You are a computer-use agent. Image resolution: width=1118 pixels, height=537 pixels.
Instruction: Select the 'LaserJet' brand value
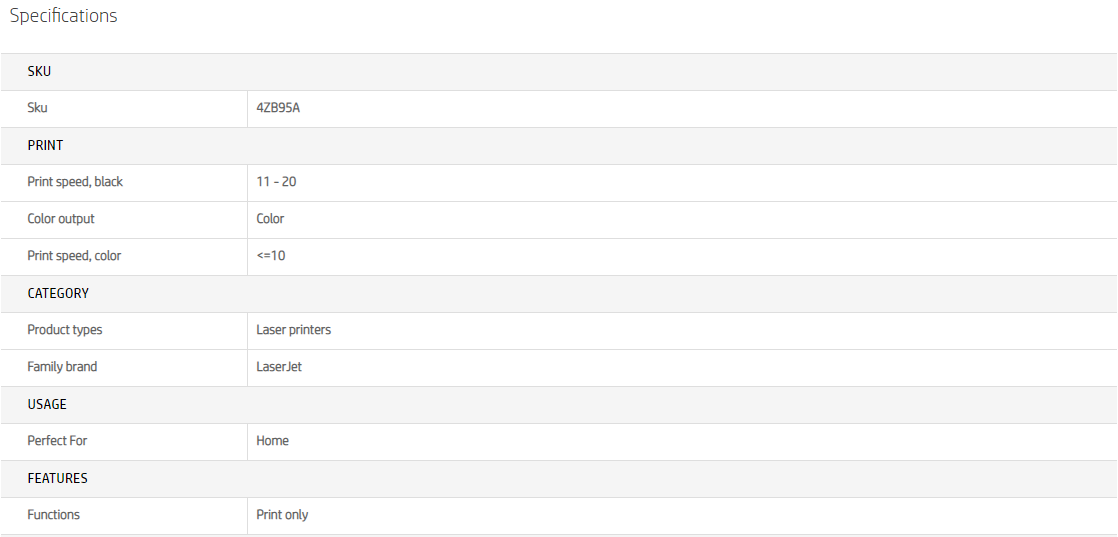pos(279,367)
